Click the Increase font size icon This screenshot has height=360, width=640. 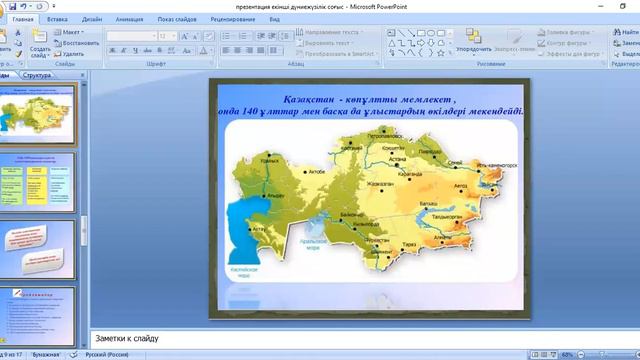click(184, 36)
